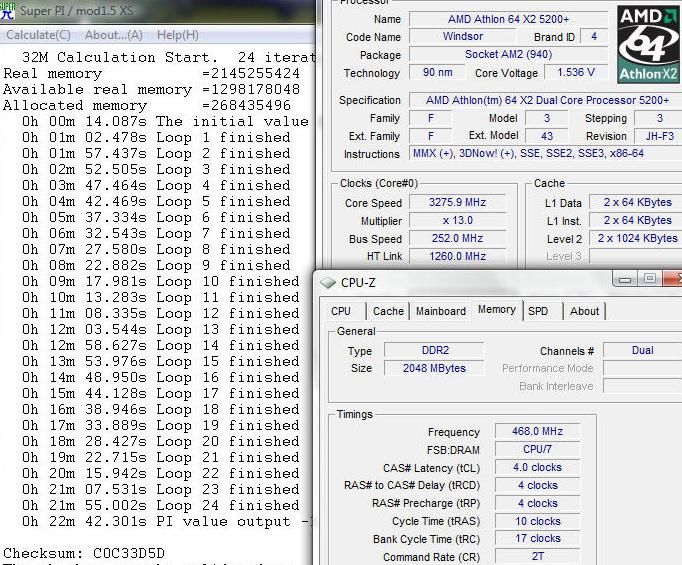Switch to the Cache tab in CPU-Z
This screenshot has height=565, width=682.
(388, 311)
